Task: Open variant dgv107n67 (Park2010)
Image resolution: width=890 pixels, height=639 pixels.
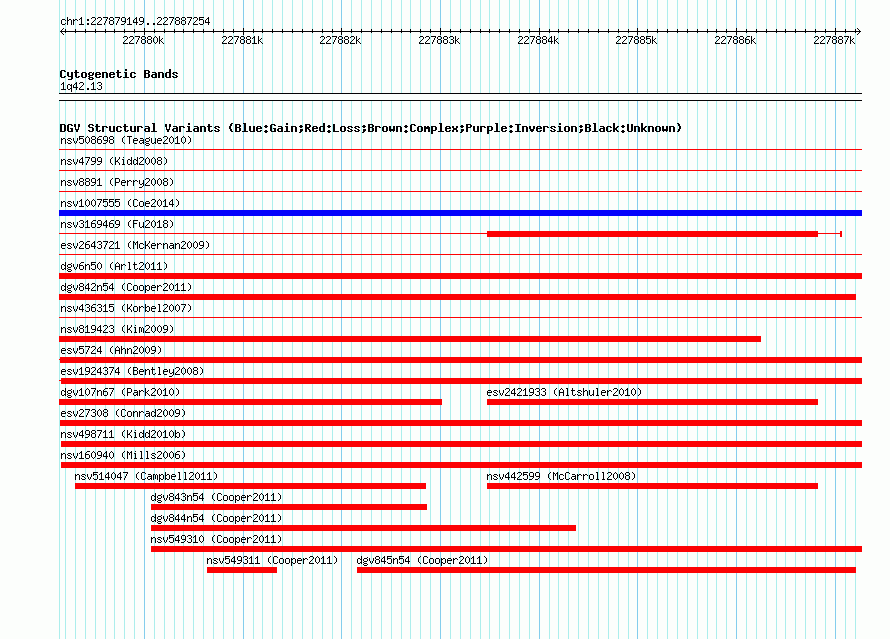Action: [120, 392]
